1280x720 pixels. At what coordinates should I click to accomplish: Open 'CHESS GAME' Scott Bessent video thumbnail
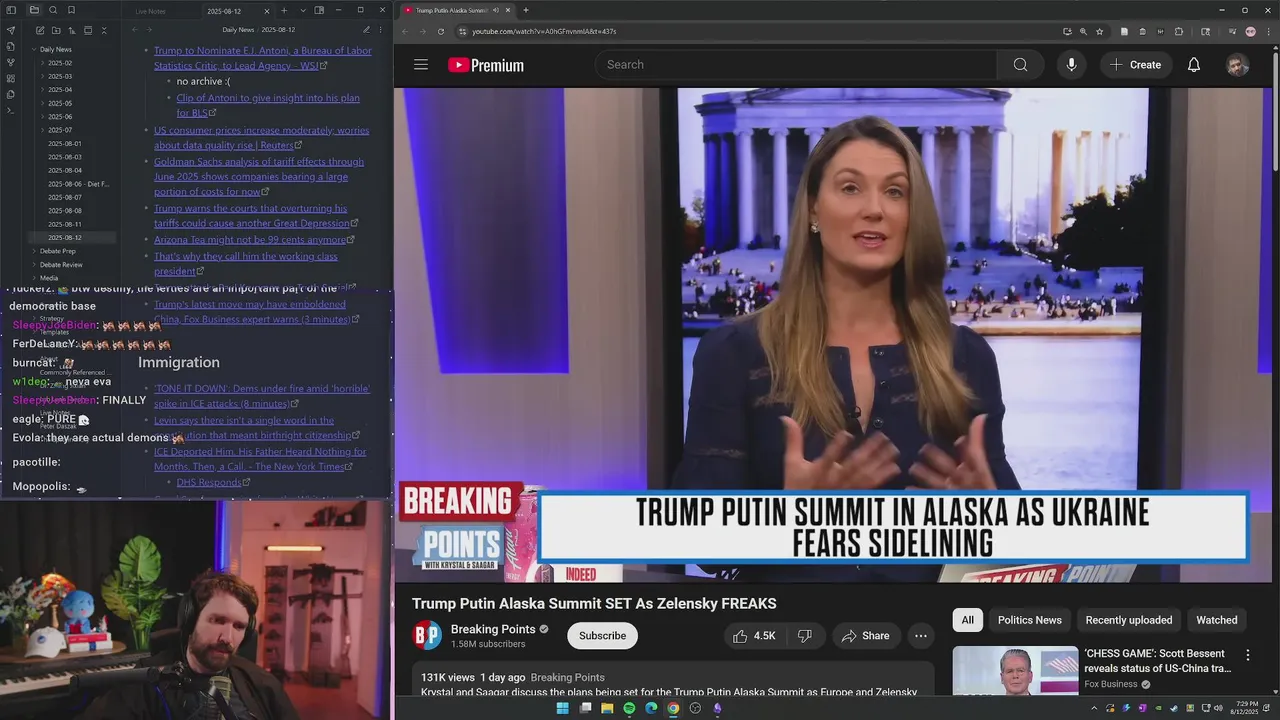click(x=1015, y=671)
